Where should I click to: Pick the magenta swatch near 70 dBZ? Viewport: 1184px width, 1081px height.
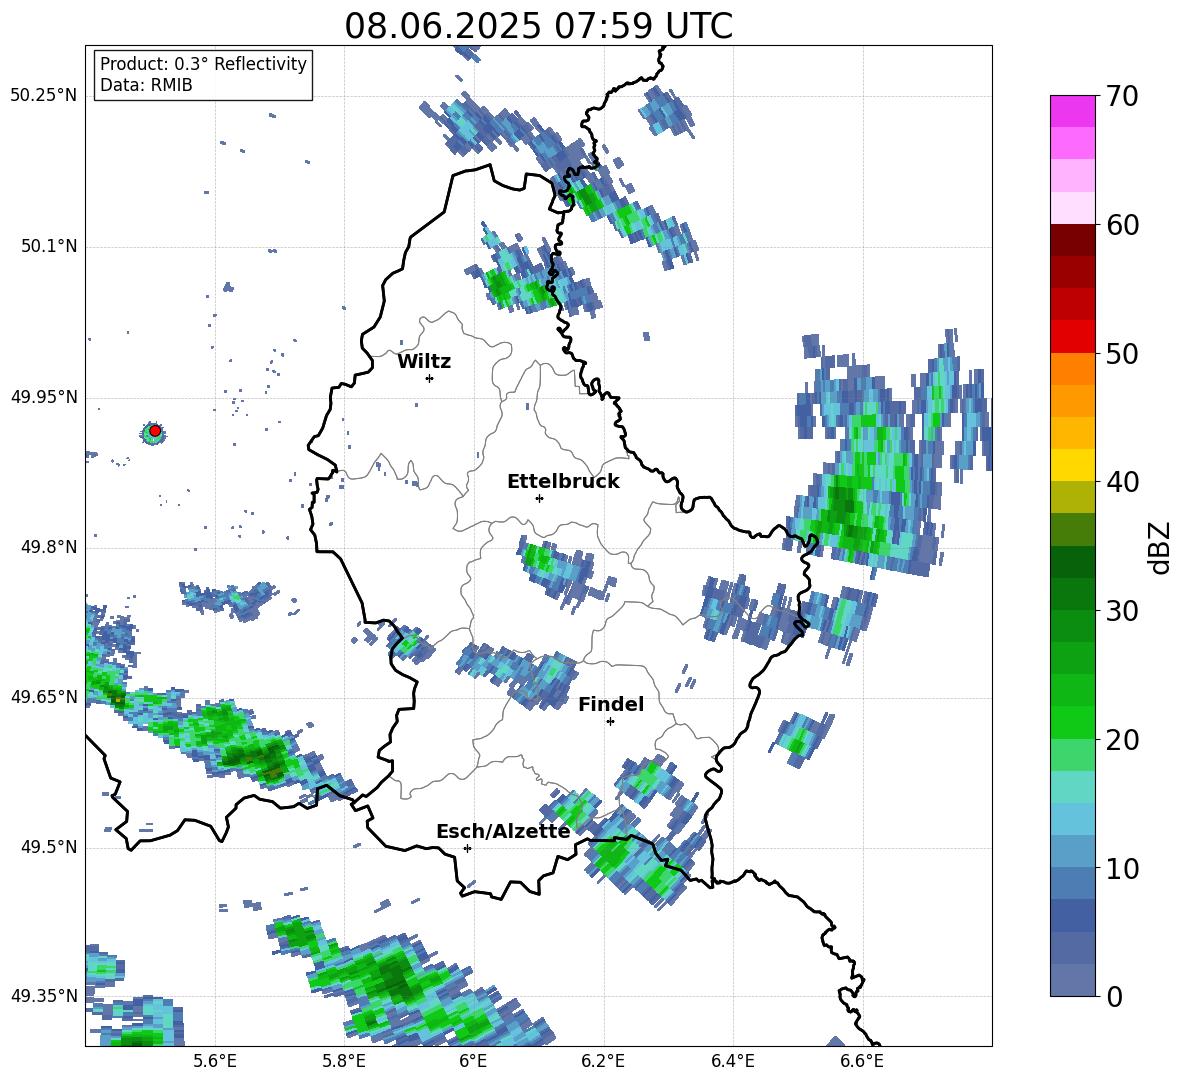click(1072, 111)
